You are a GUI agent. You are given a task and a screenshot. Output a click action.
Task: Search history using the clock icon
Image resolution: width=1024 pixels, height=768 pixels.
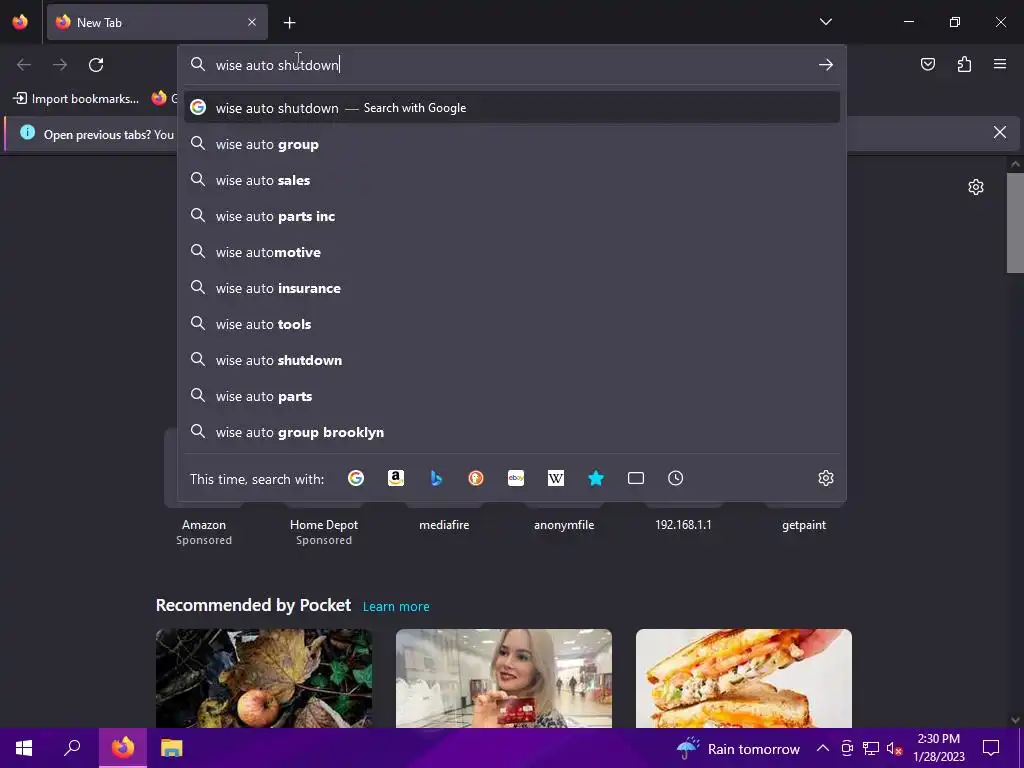click(675, 478)
